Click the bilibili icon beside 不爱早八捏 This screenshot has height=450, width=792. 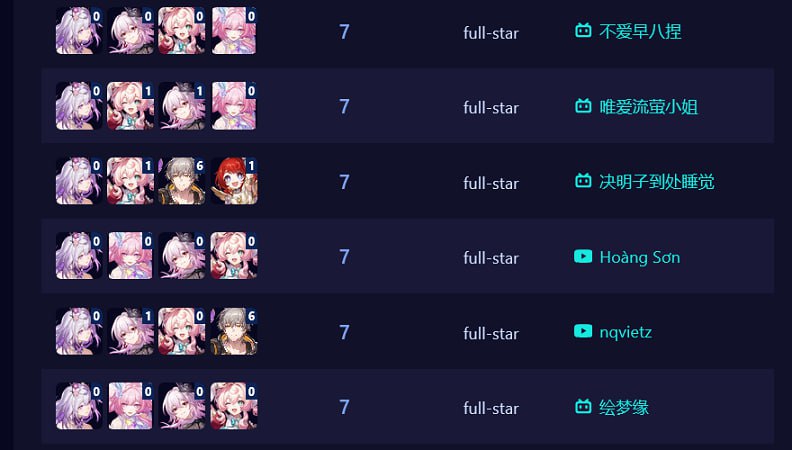(x=583, y=31)
